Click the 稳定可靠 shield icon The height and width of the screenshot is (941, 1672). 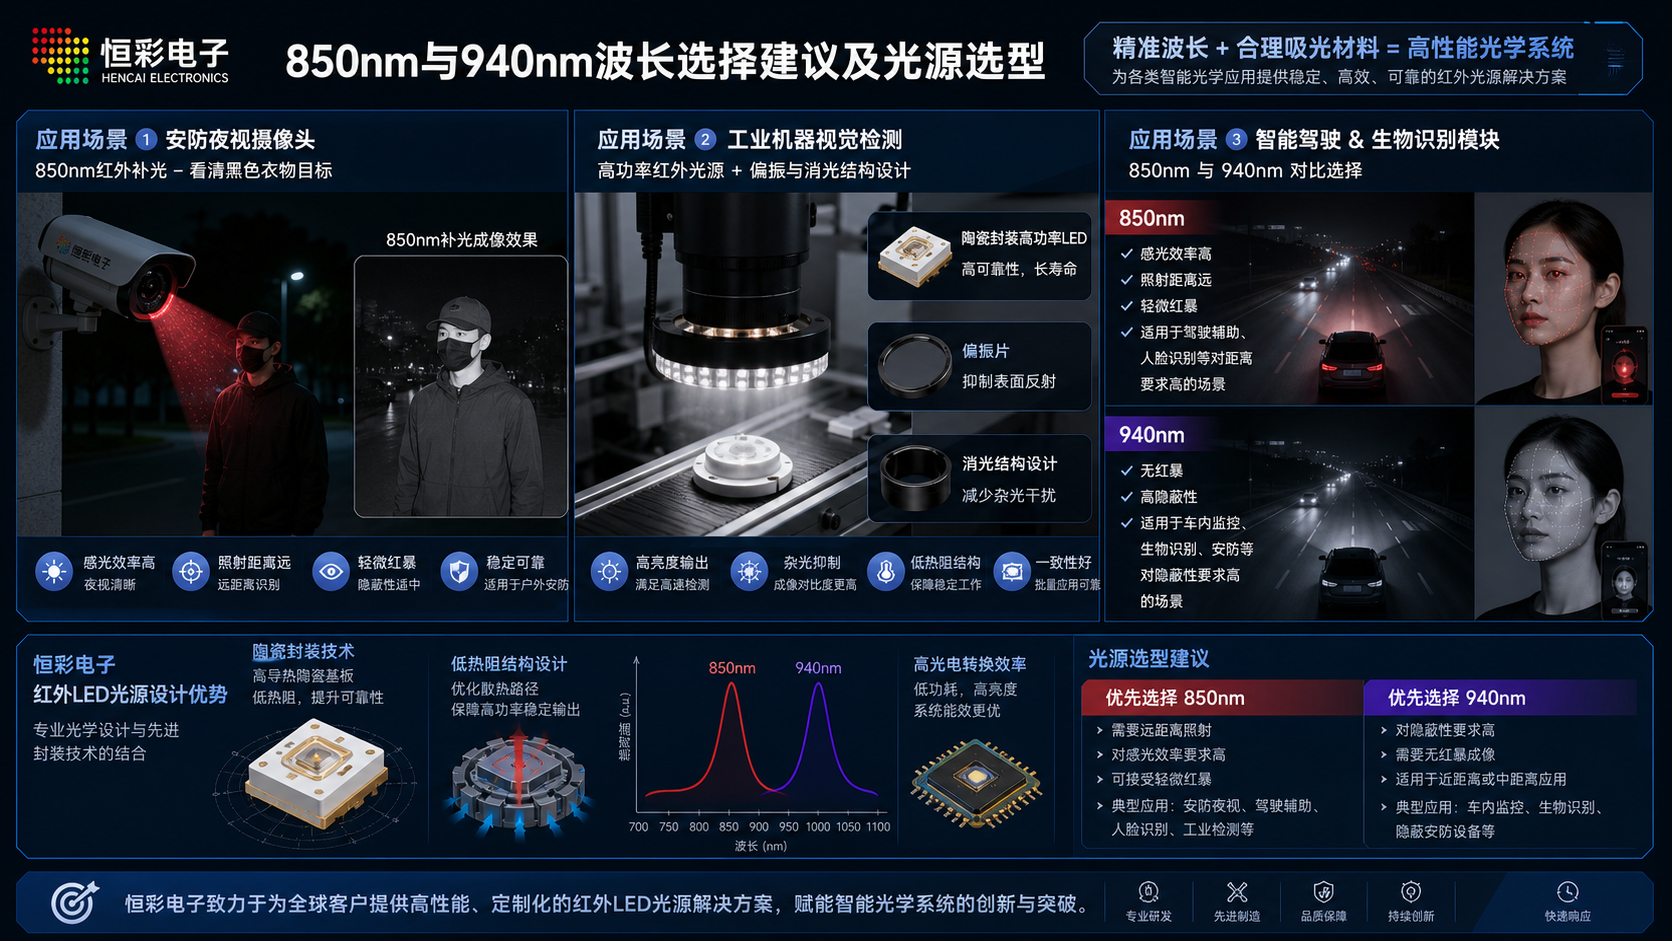click(459, 572)
